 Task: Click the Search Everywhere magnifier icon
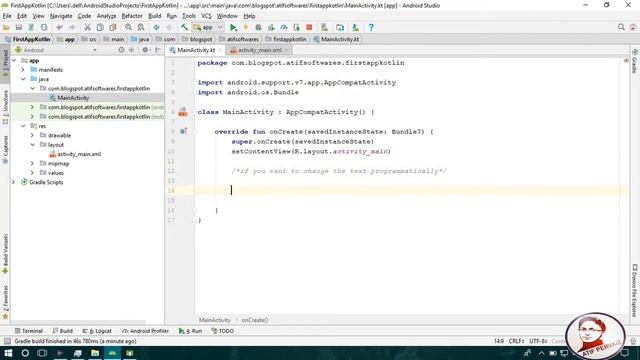coord(621,27)
